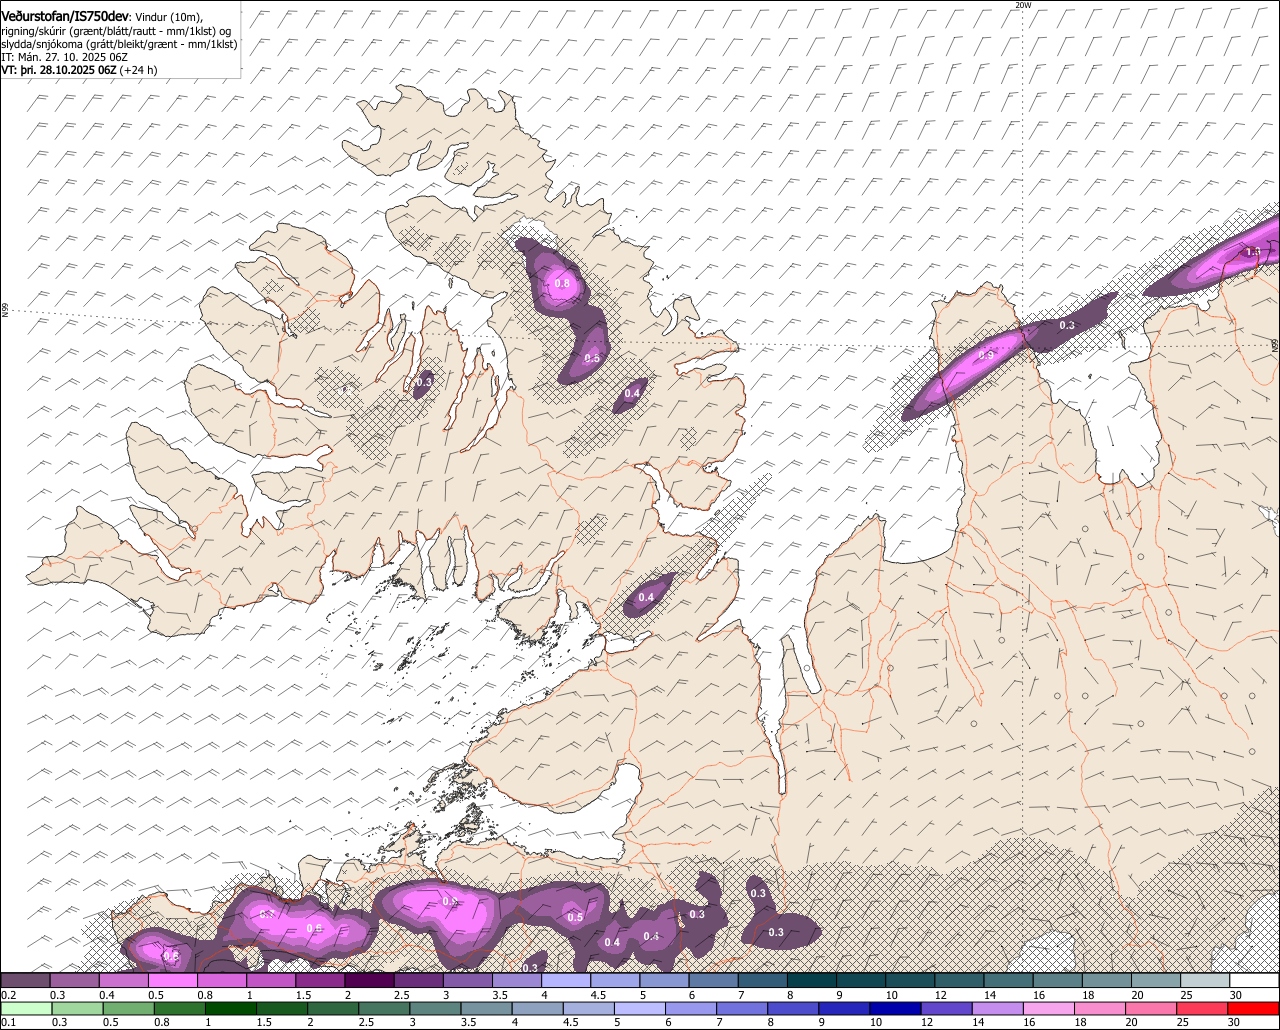Click the '20W' longitude label at top

point(1022,6)
